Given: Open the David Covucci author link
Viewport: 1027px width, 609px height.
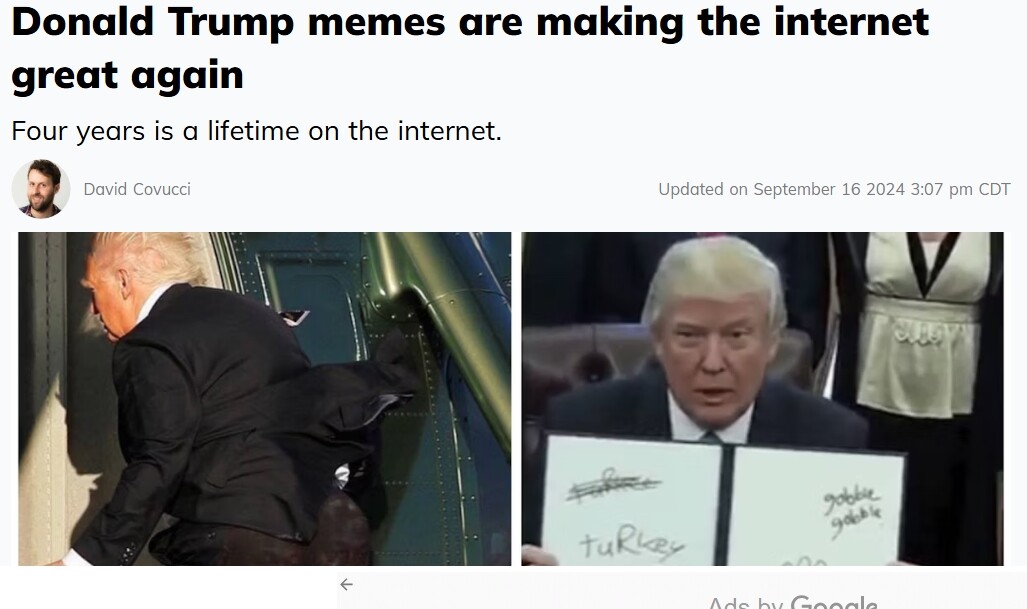Looking at the screenshot, I should tap(137, 189).
